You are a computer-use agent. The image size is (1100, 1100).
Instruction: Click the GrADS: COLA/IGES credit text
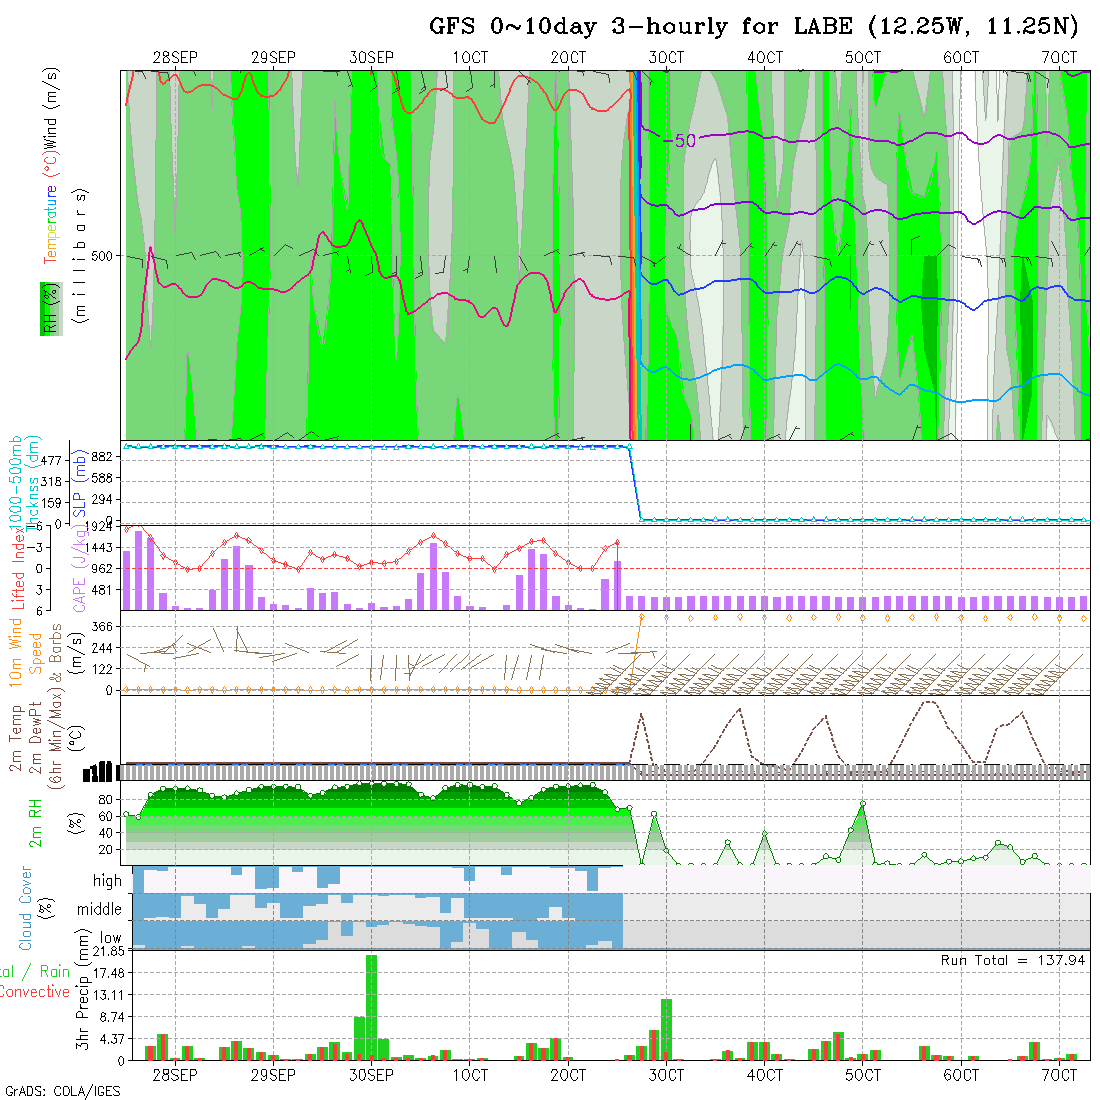click(x=62, y=1091)
